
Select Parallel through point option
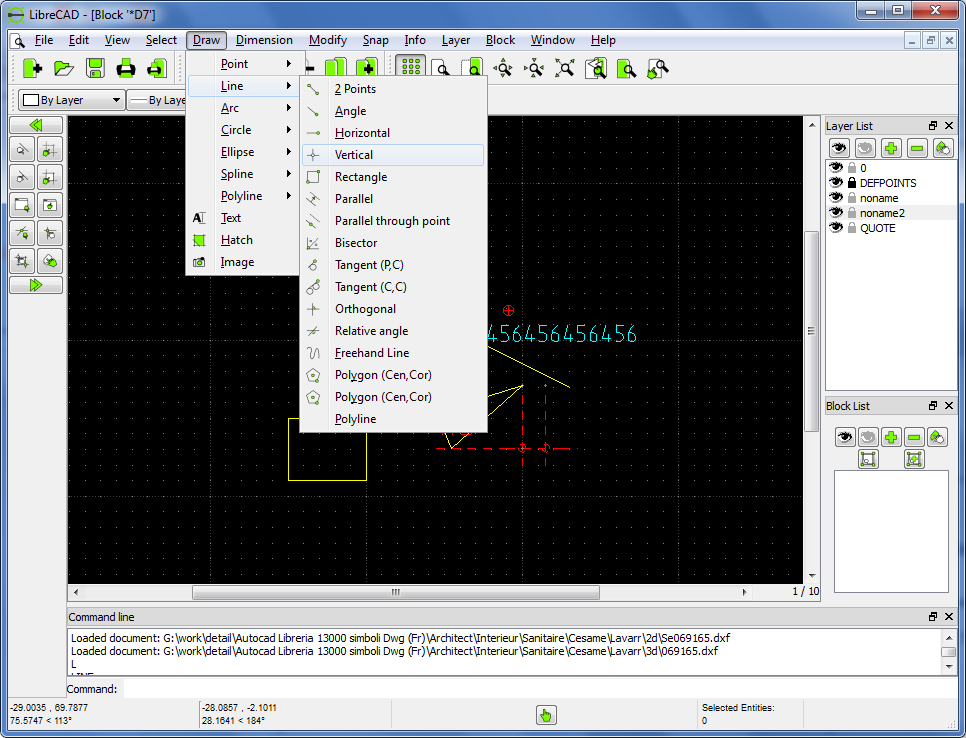point(393,221)
